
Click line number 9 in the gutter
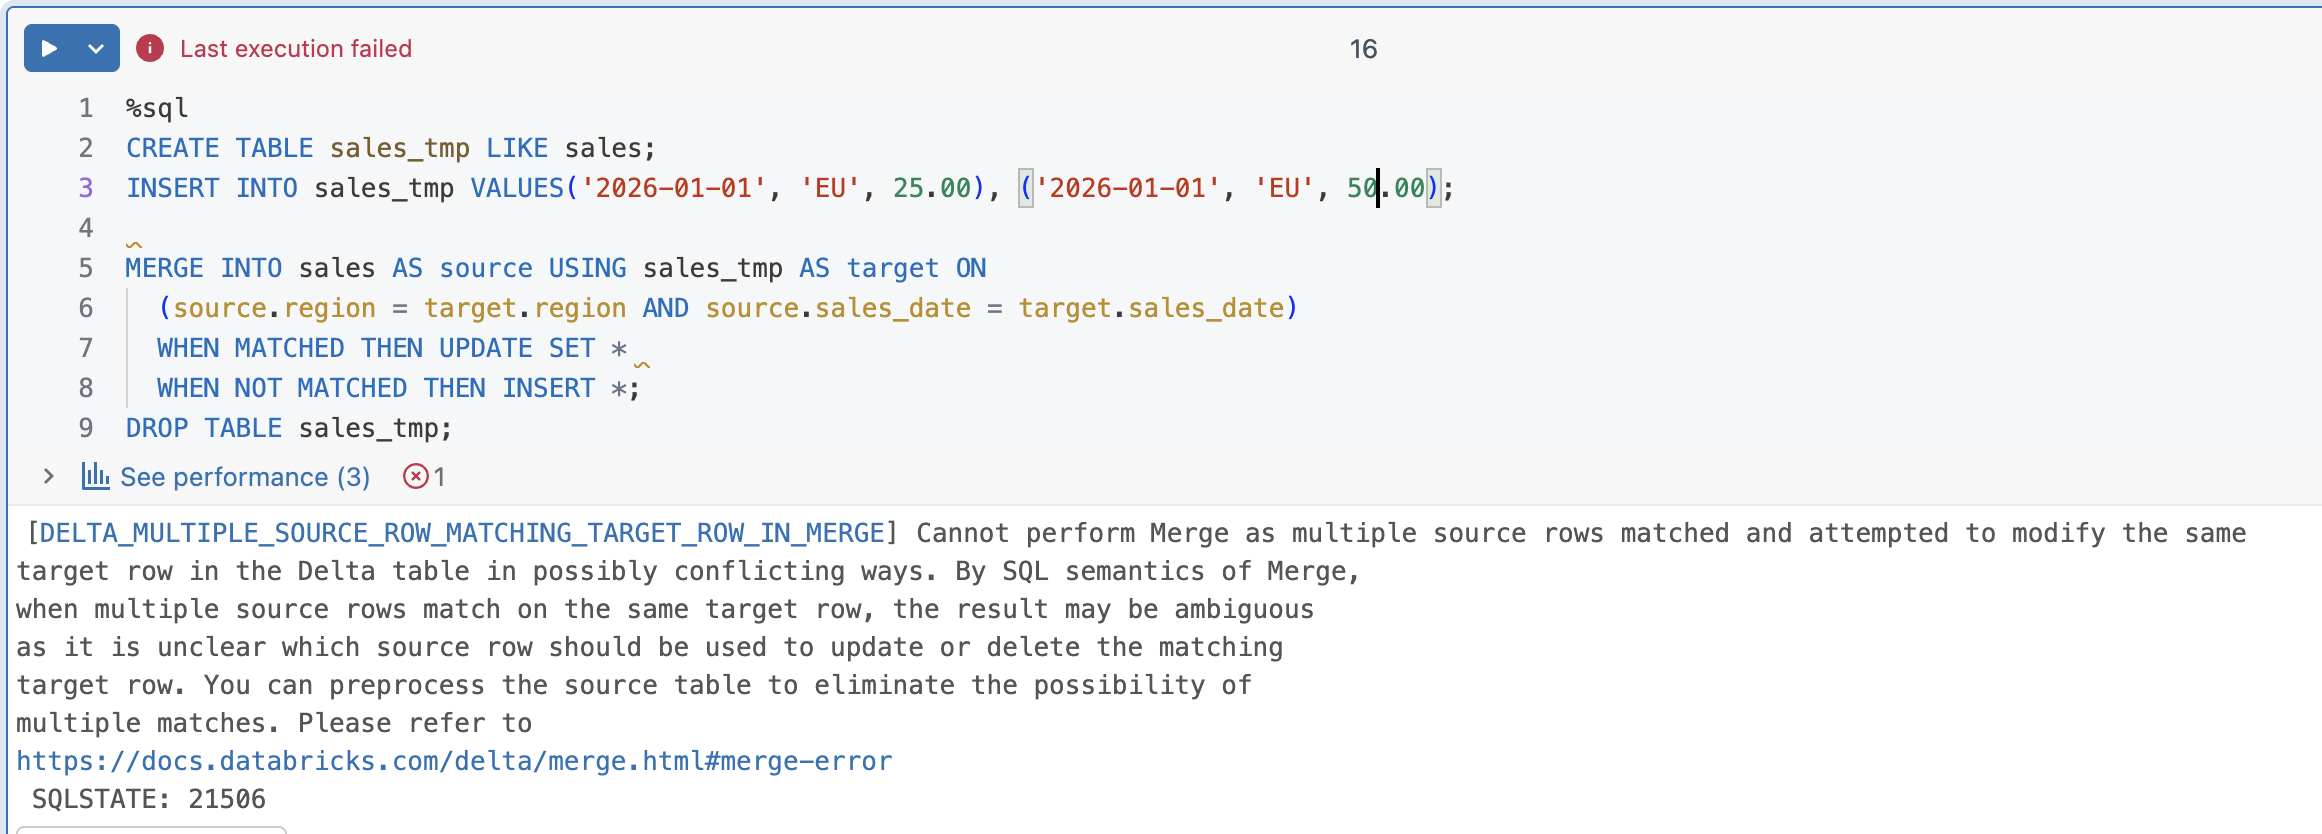[86, 428]
